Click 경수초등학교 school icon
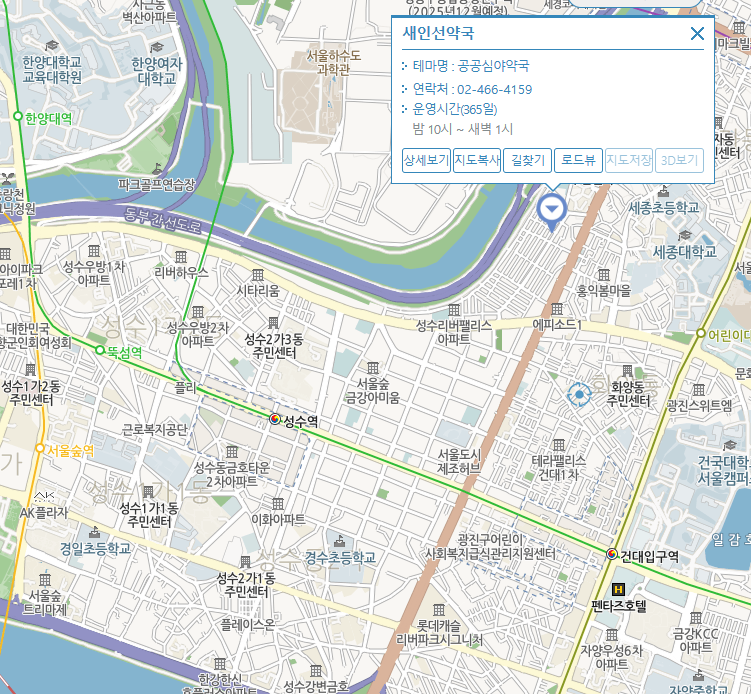This screenshot has height=694, width=751. pyautogui.click(x=340, y=540)
